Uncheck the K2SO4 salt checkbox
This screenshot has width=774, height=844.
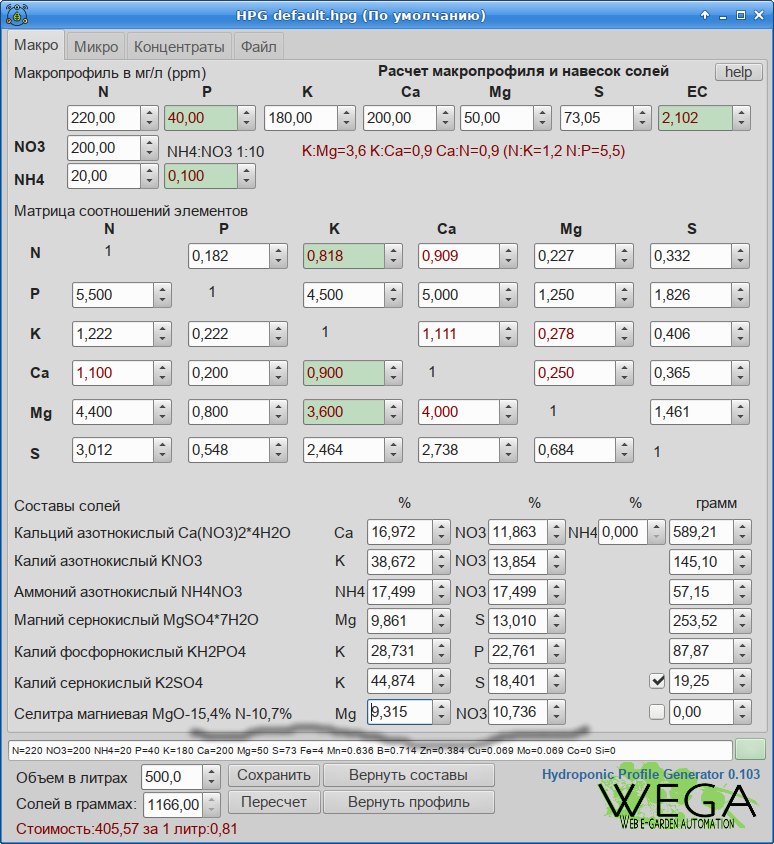pos(657,681)
